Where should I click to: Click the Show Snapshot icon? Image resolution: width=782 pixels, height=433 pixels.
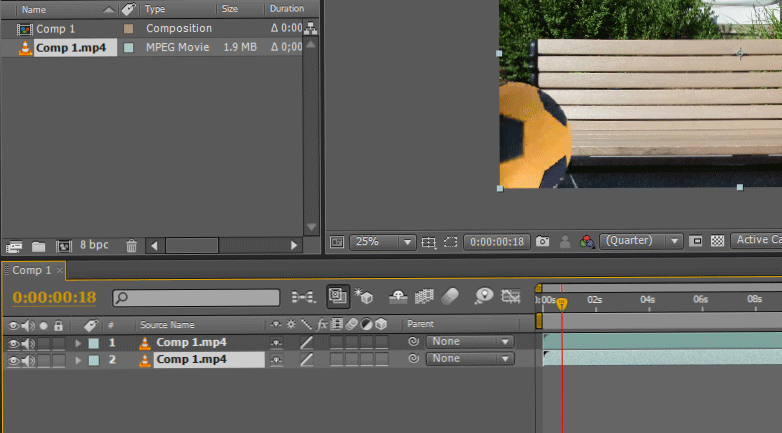pyautogui.click(x=565, y=242)
